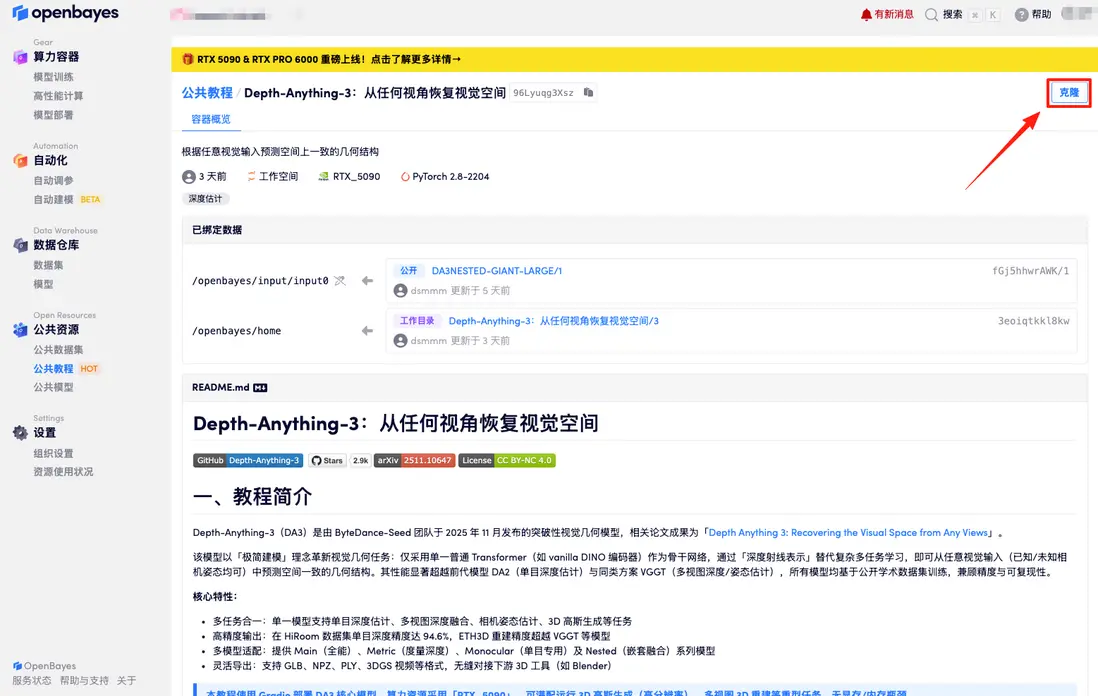Screen dimensions: 1098x696
Task: Click dsmmm avatar updated 3 days ago
Action: point(401,341)
